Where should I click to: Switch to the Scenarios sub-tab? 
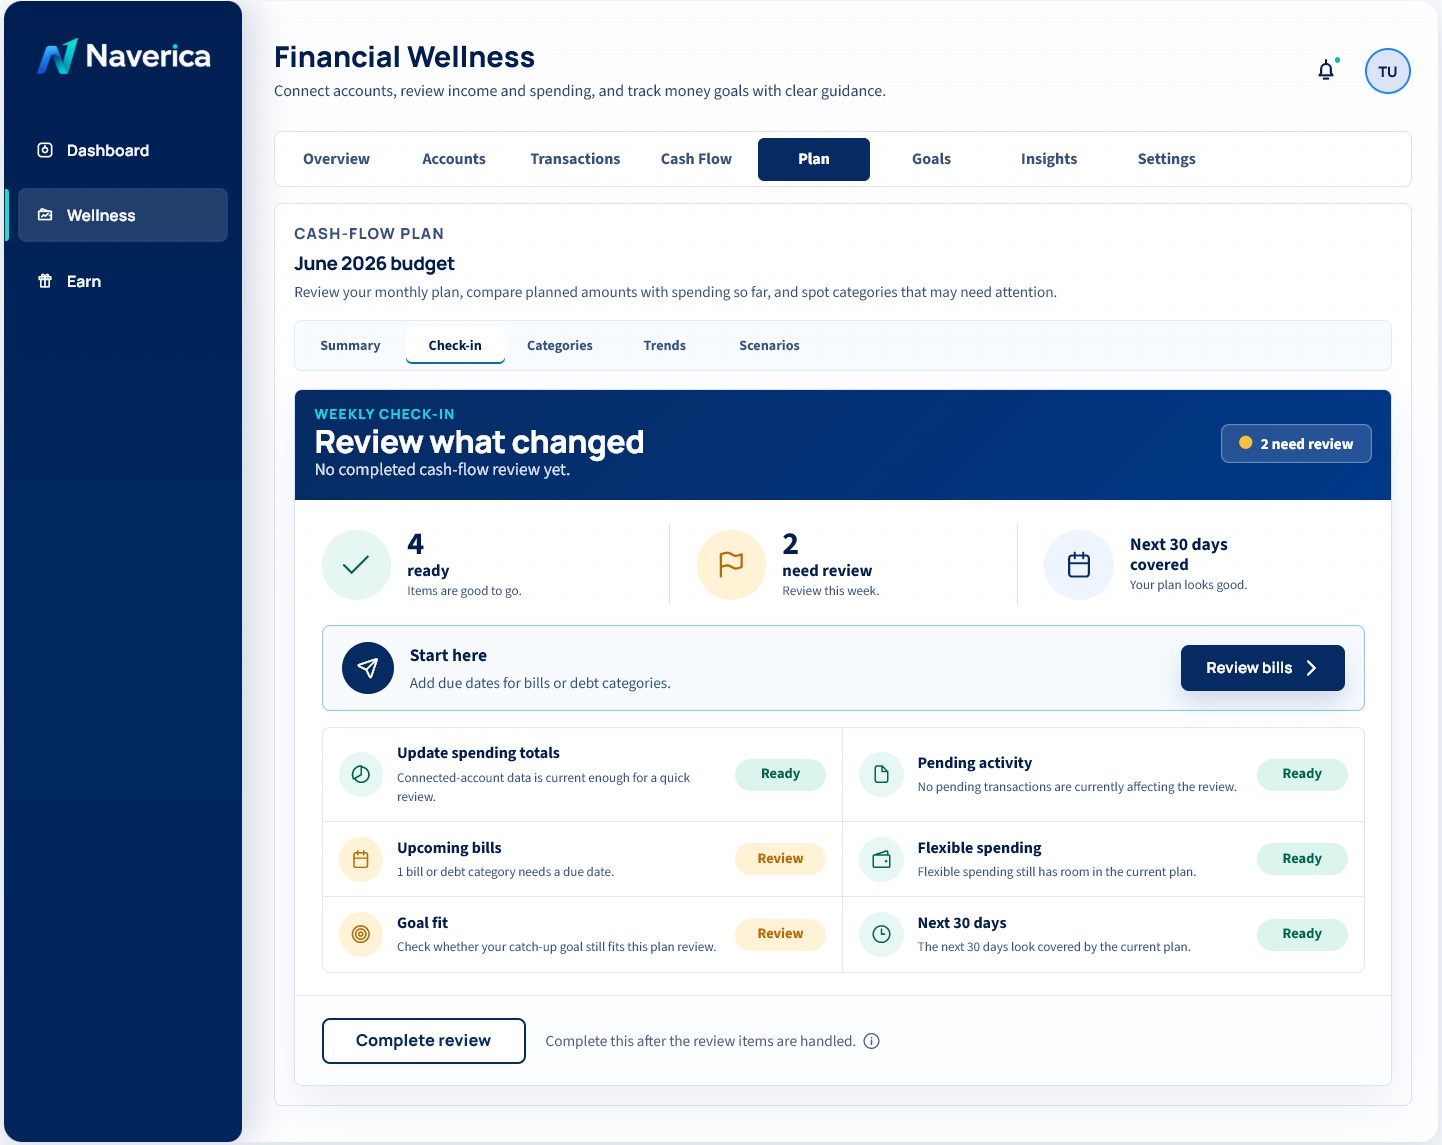point(769,345)
